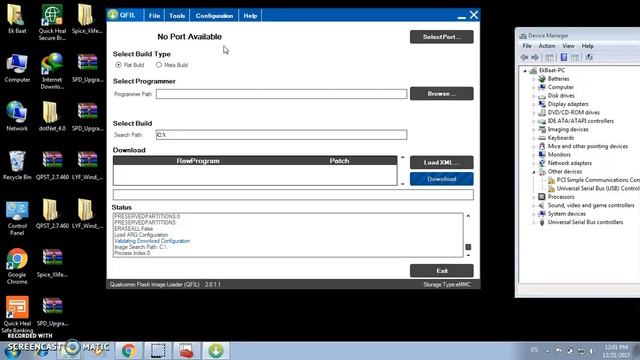Expand Universal Serial Bus controllers node
Image resolution: width=640 pixels, height=360 pixels.
pyautogui.click(x=533, y=222)
